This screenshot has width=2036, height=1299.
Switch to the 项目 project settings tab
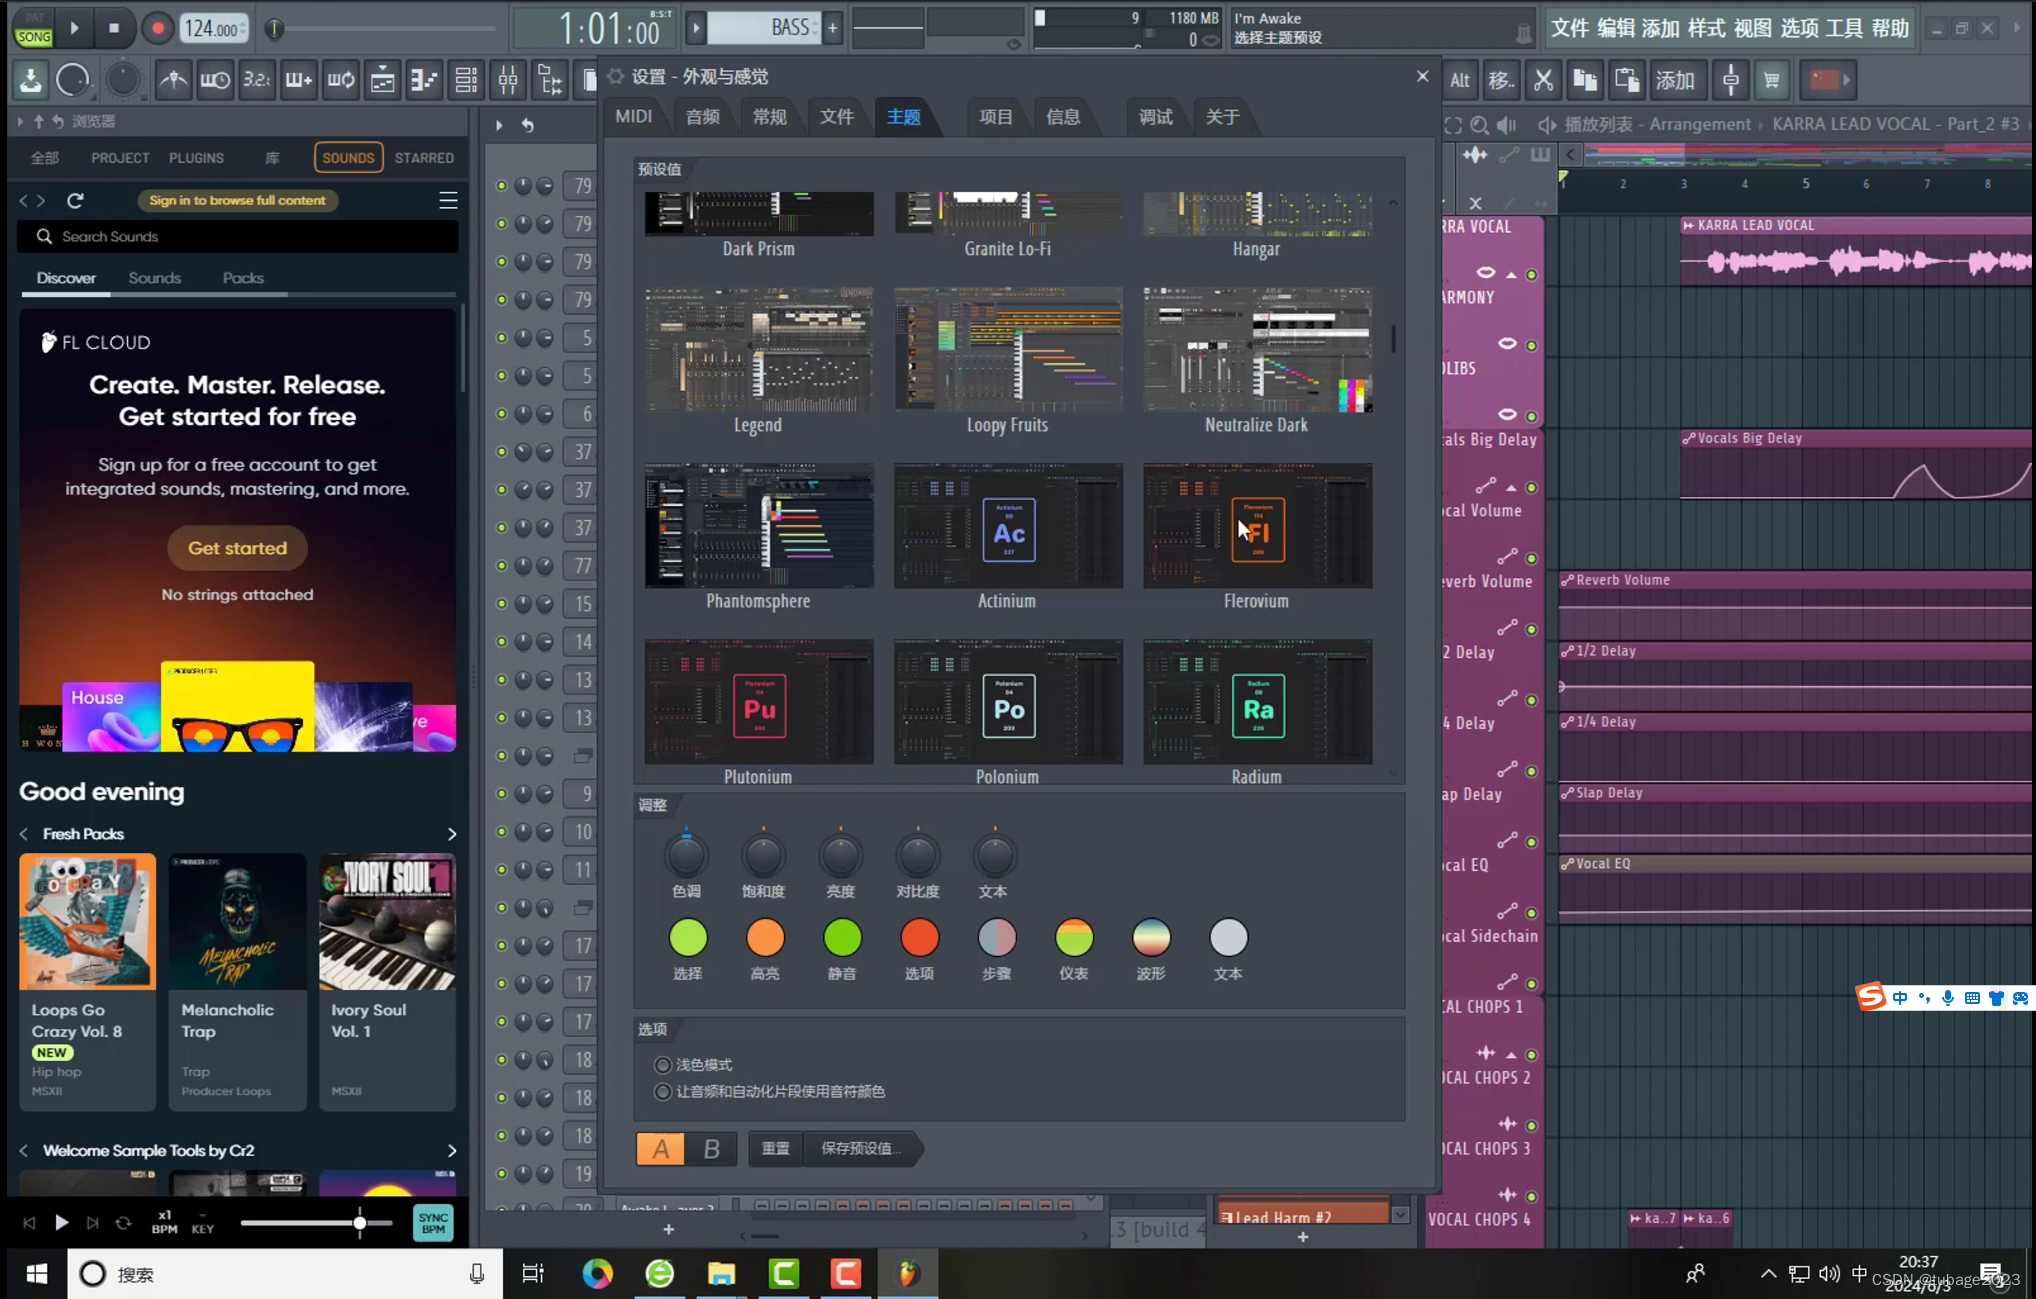click(x=995, y=117)
